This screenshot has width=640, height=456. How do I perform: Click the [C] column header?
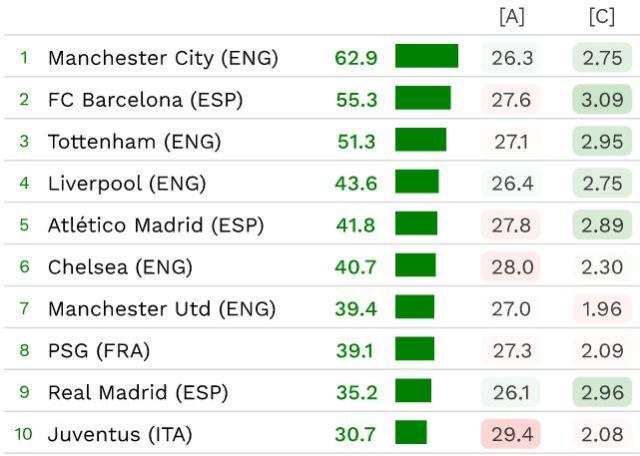click(x=602, y=17)
